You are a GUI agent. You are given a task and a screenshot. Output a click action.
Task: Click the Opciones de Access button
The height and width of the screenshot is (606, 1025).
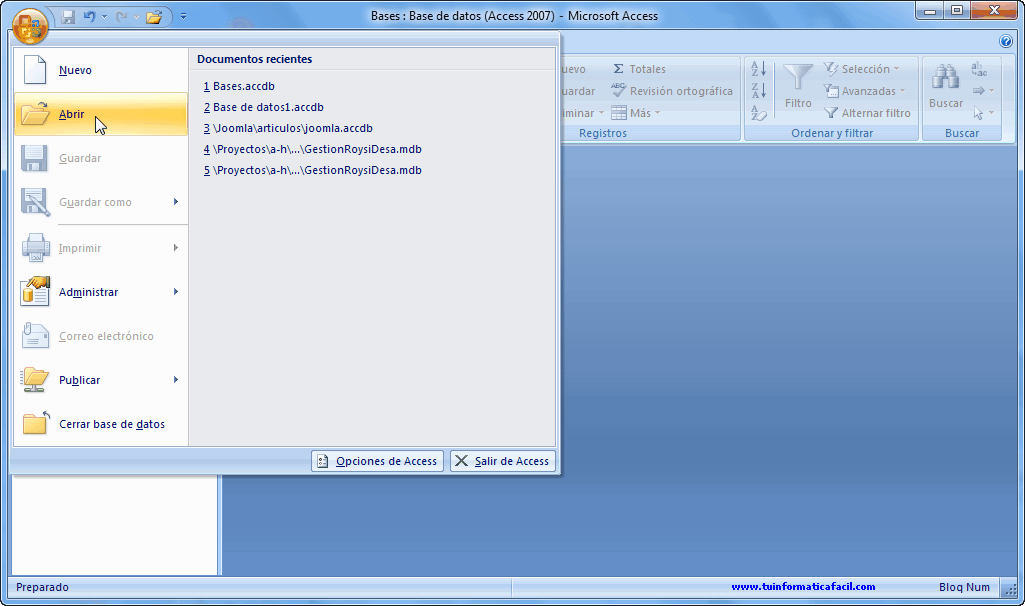click(x=378, y=461)
